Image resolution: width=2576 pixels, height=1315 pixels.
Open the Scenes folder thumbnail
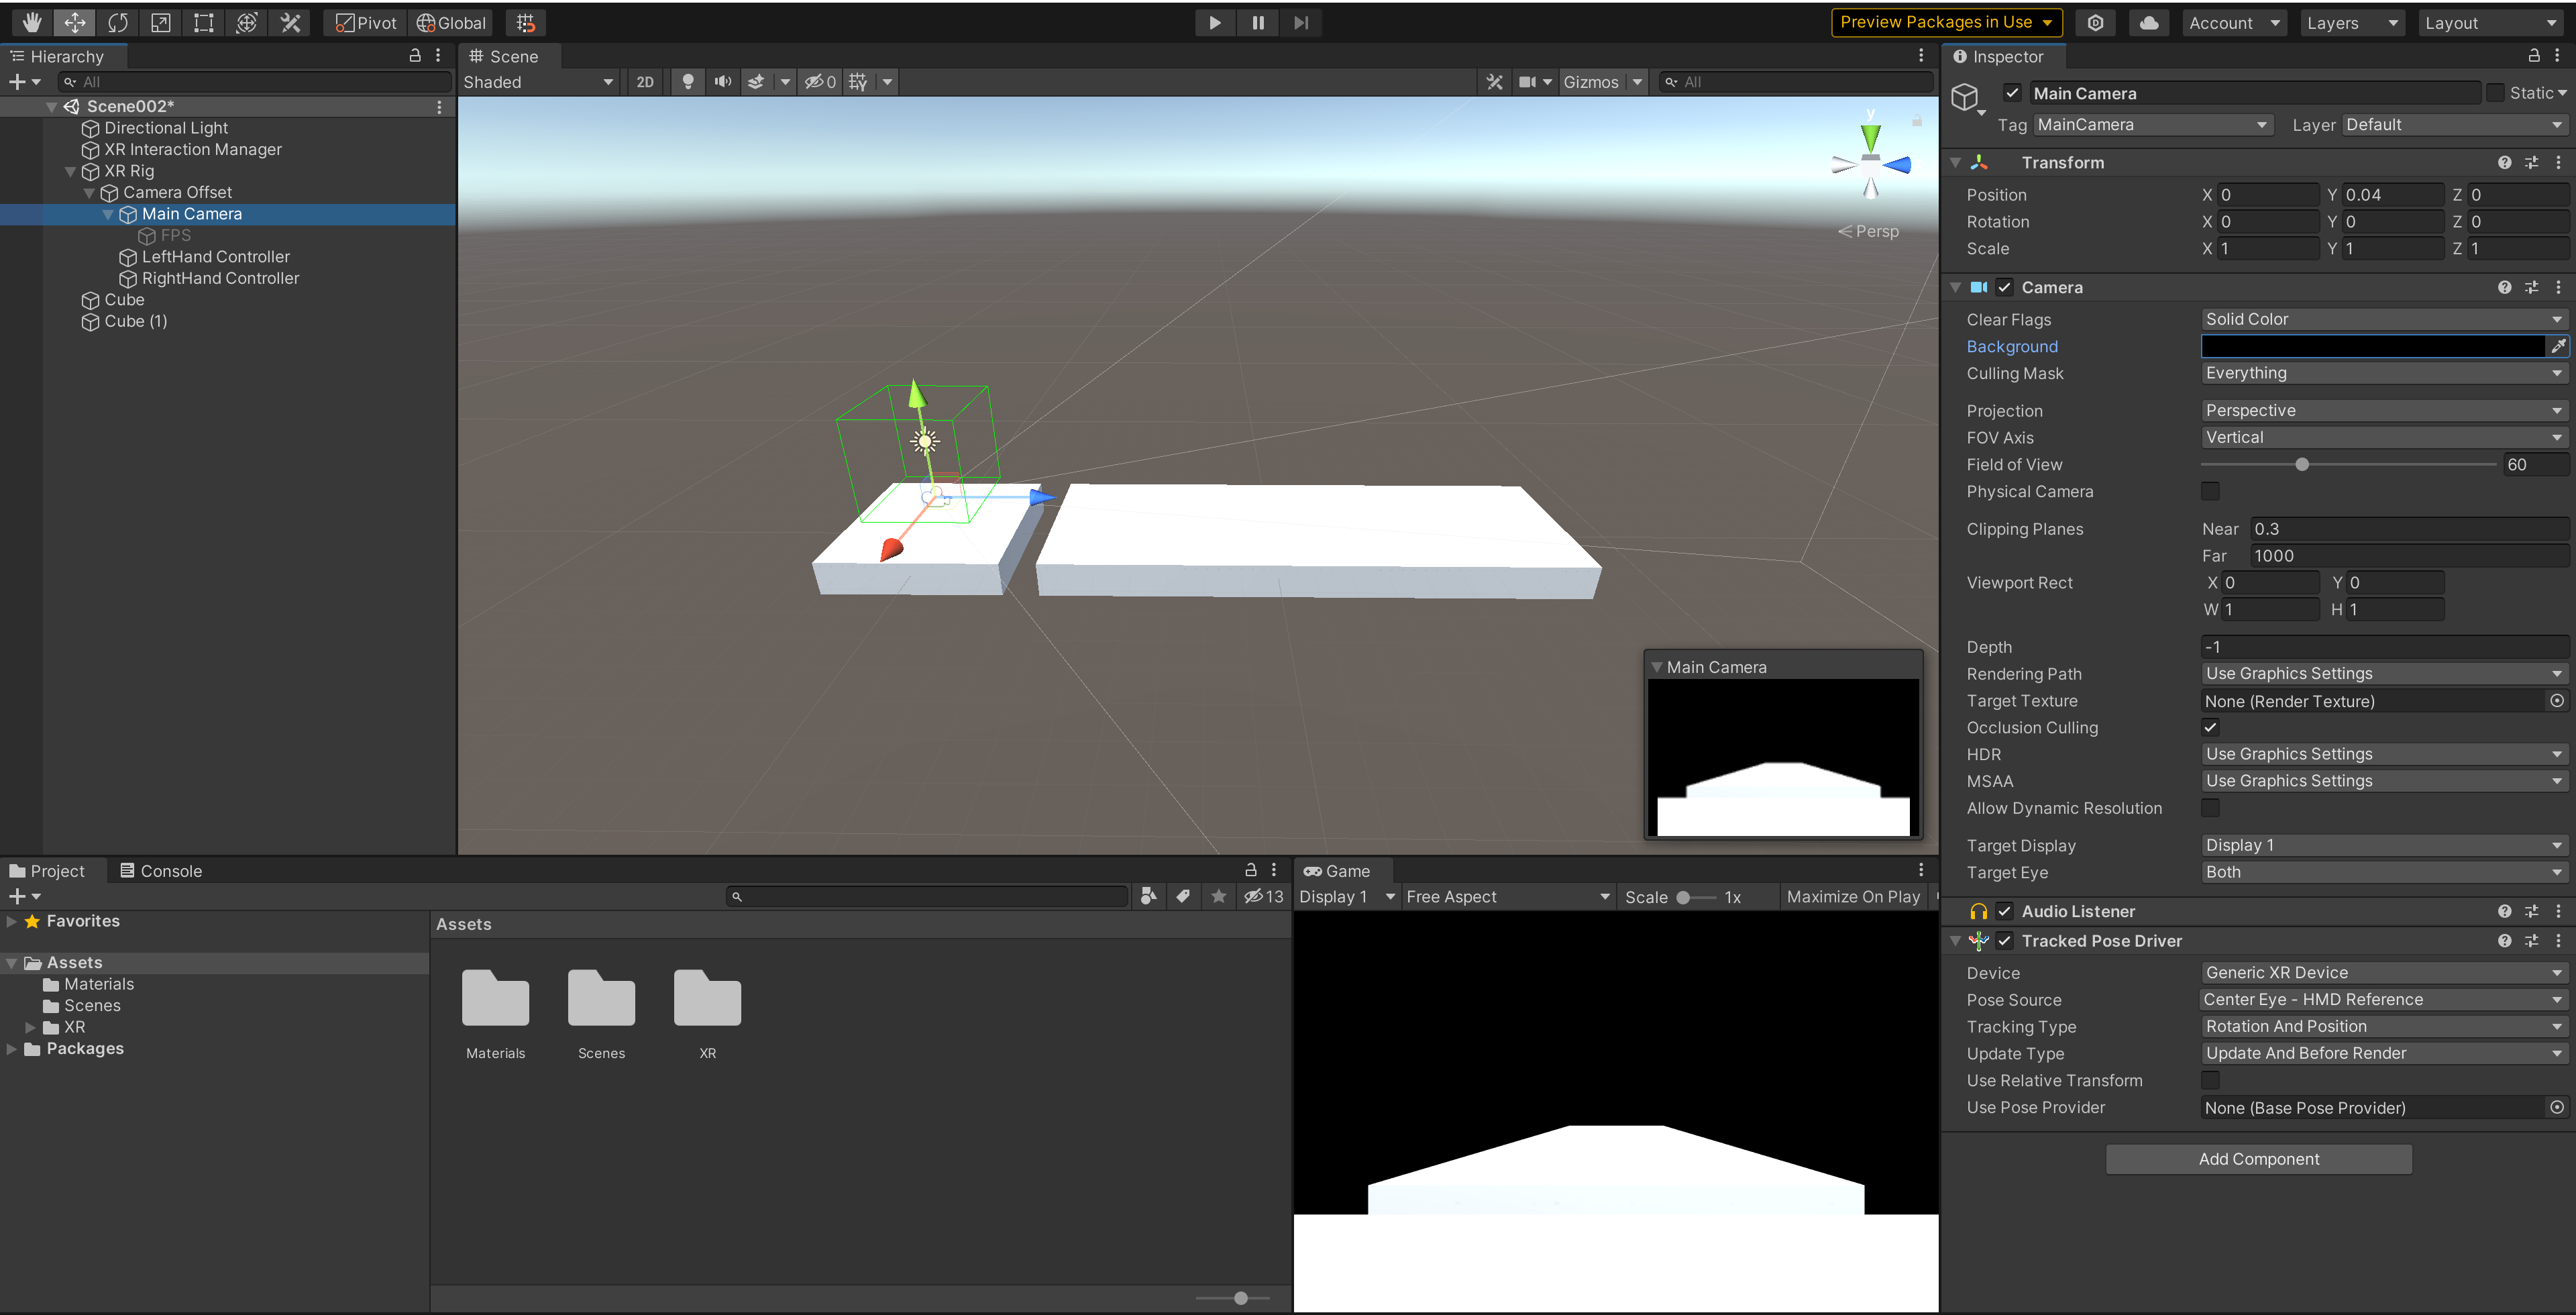click(601, 999)
